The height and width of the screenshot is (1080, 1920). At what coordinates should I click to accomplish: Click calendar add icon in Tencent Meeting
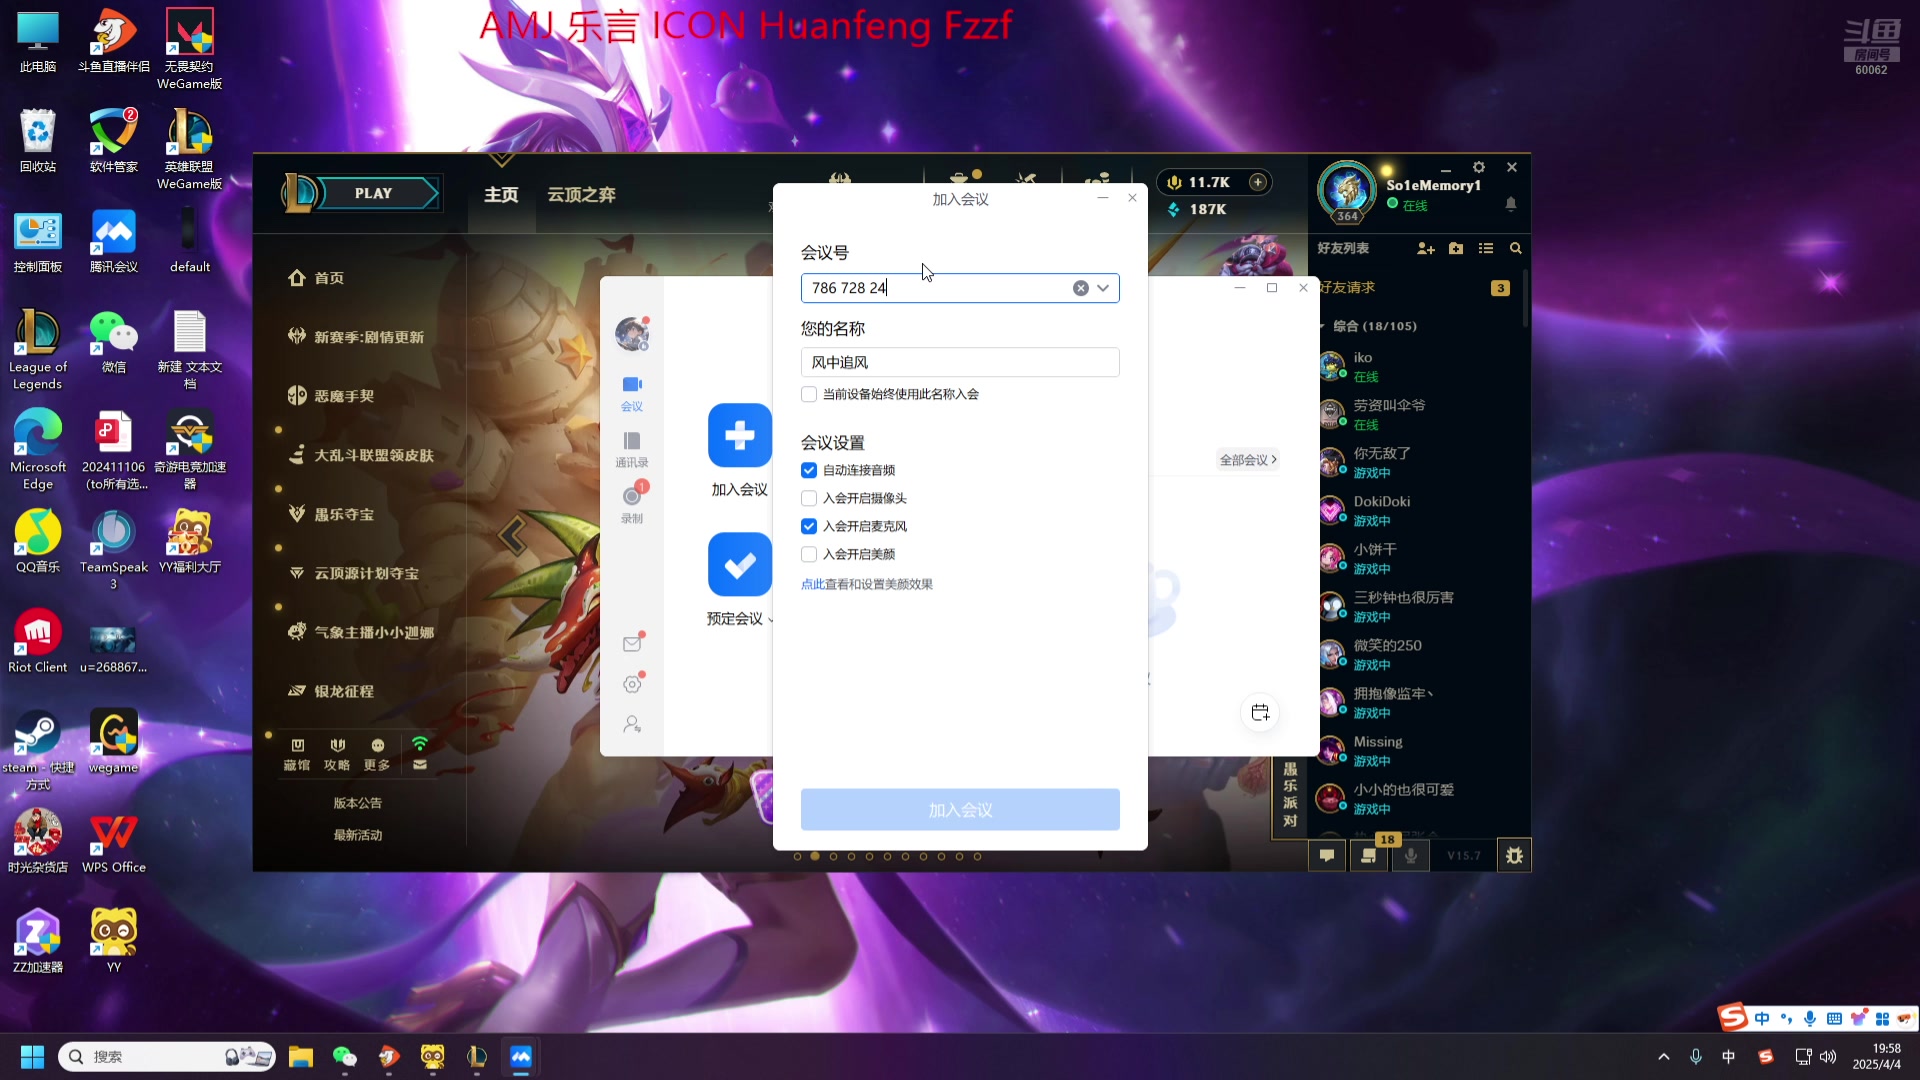[x=1260, y=712]
